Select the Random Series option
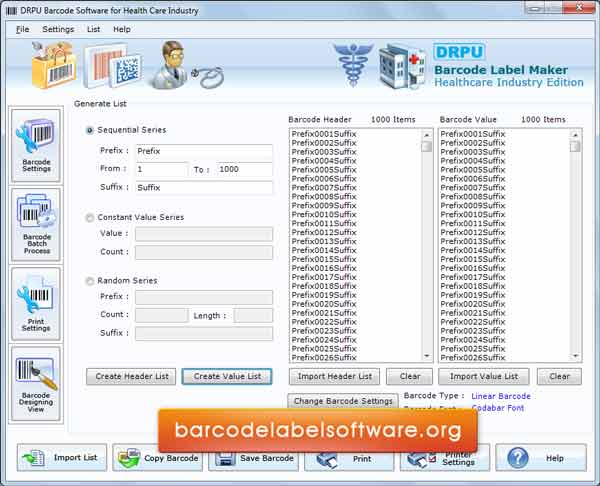Screen dimensions: 600x486 click(90, 281)
